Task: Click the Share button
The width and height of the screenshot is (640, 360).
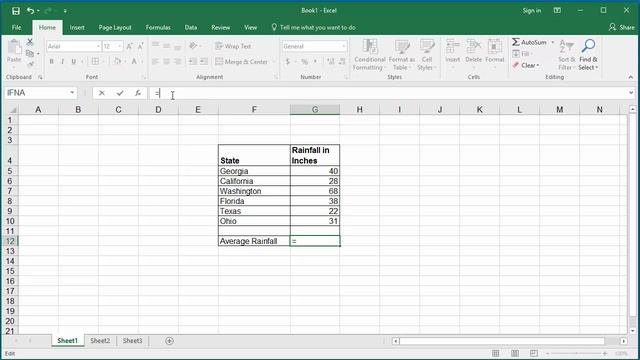Action: (622, 27)
